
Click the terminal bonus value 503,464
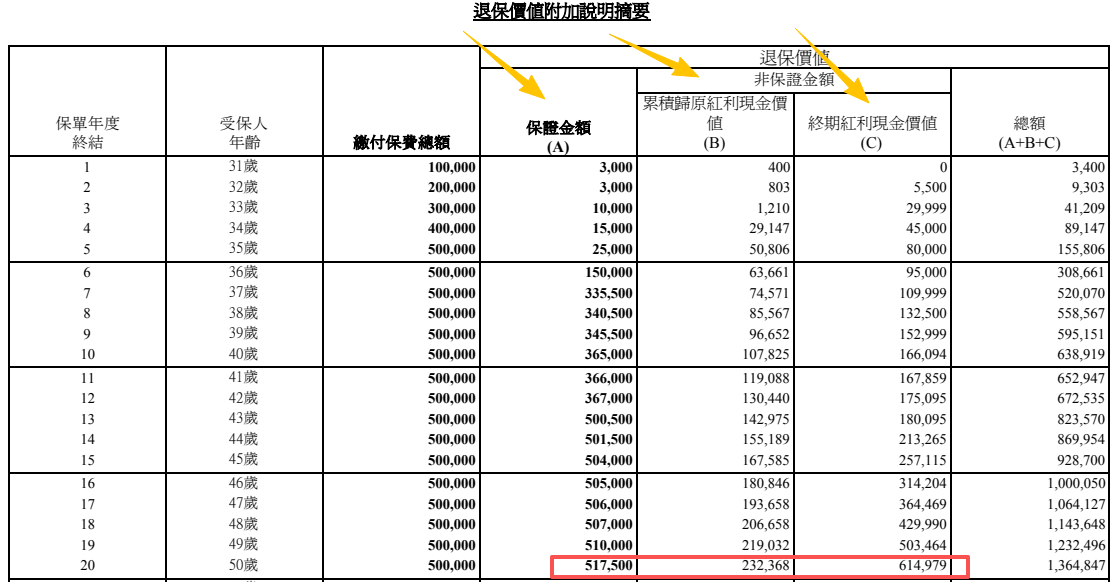(x=923, y=545)
